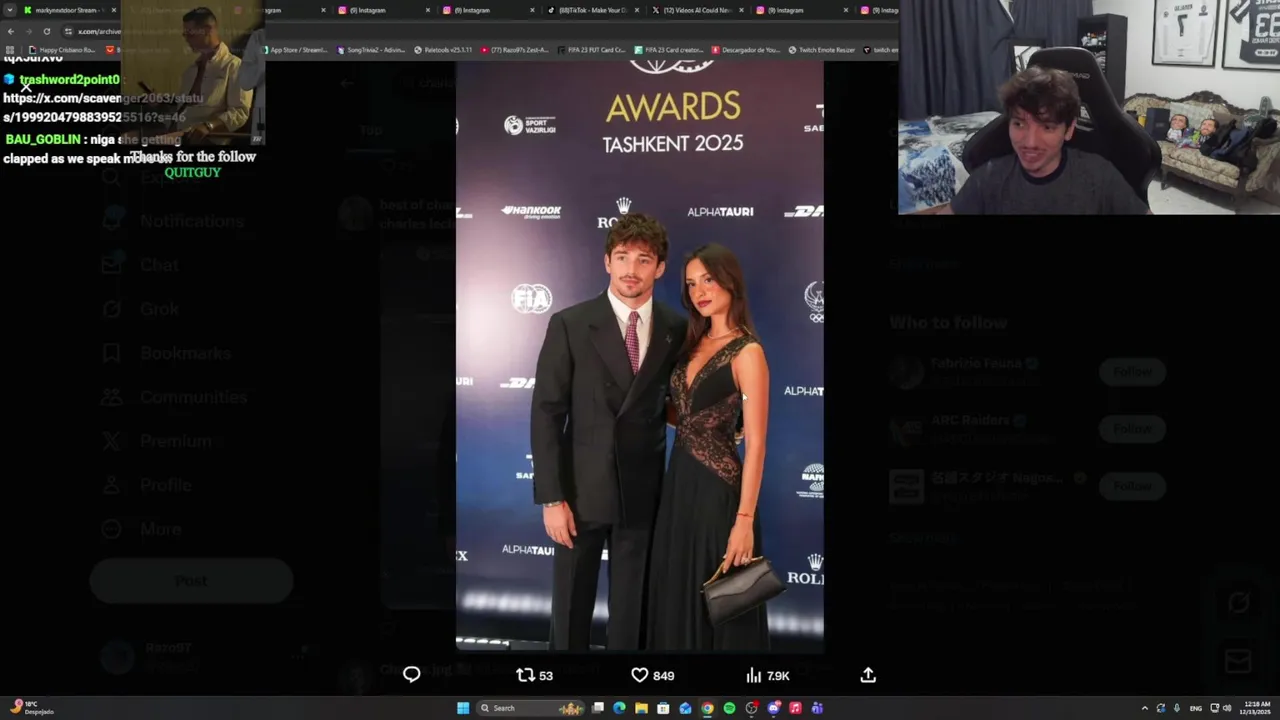Show hidden system tray icons
This screenshot has height=720, width=1280.
point(1145,708)
